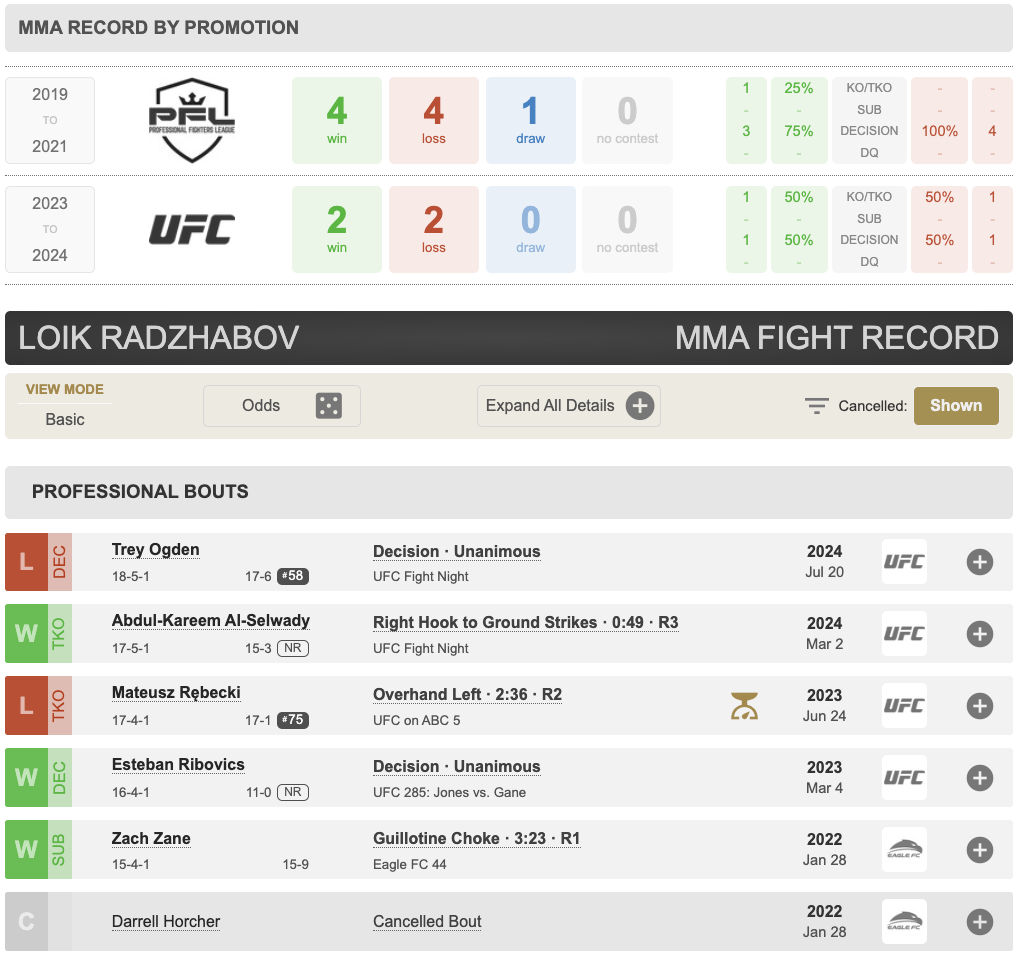Click the green PFL 4 win box
Screen dimensions: 1018x958
pos(337,120)
